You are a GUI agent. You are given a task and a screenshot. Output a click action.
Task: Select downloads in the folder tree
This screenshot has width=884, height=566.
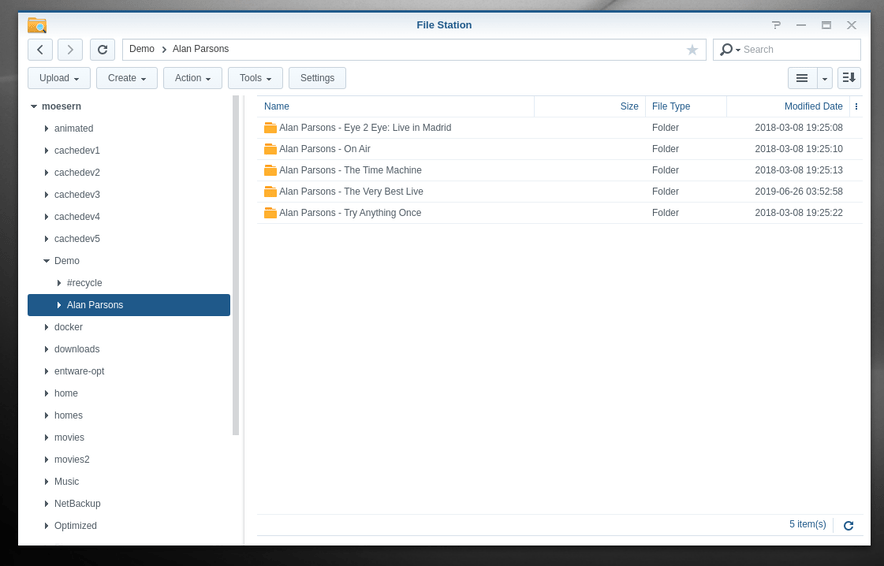[x=77, y=349]
